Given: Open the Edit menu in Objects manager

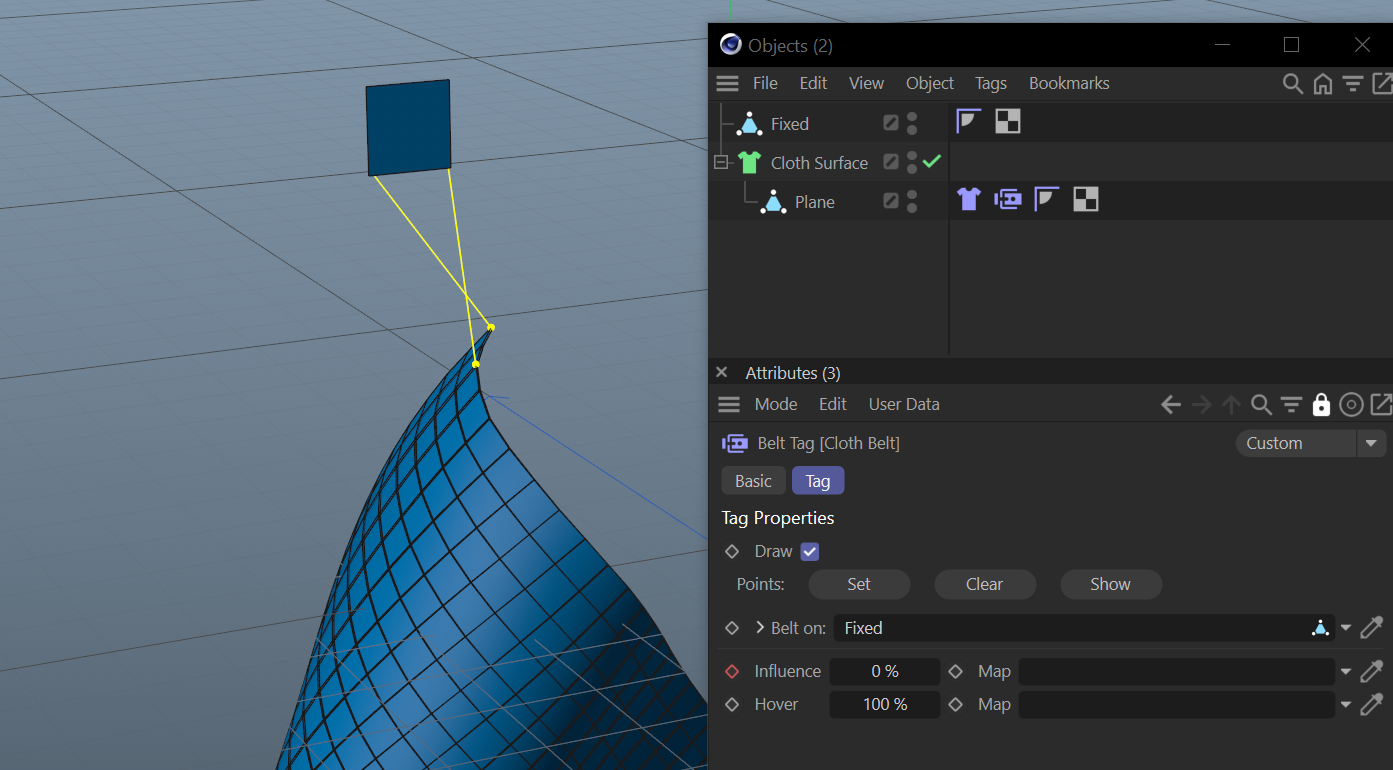Looking at the screenshot, I should 813,83.
